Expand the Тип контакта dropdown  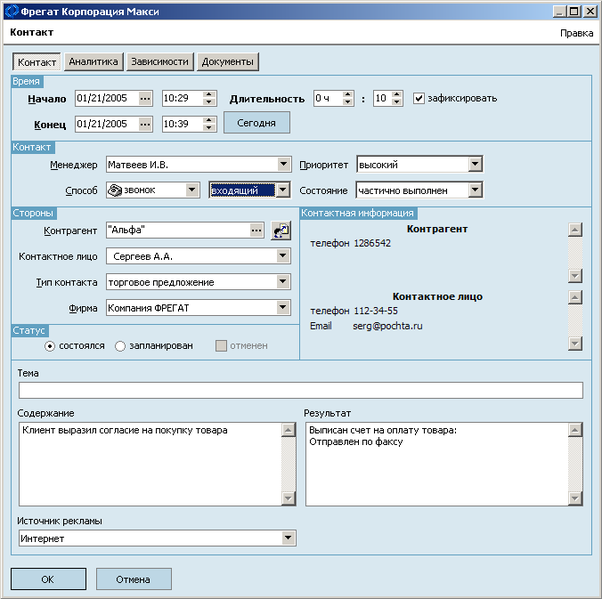pos(283,281)
